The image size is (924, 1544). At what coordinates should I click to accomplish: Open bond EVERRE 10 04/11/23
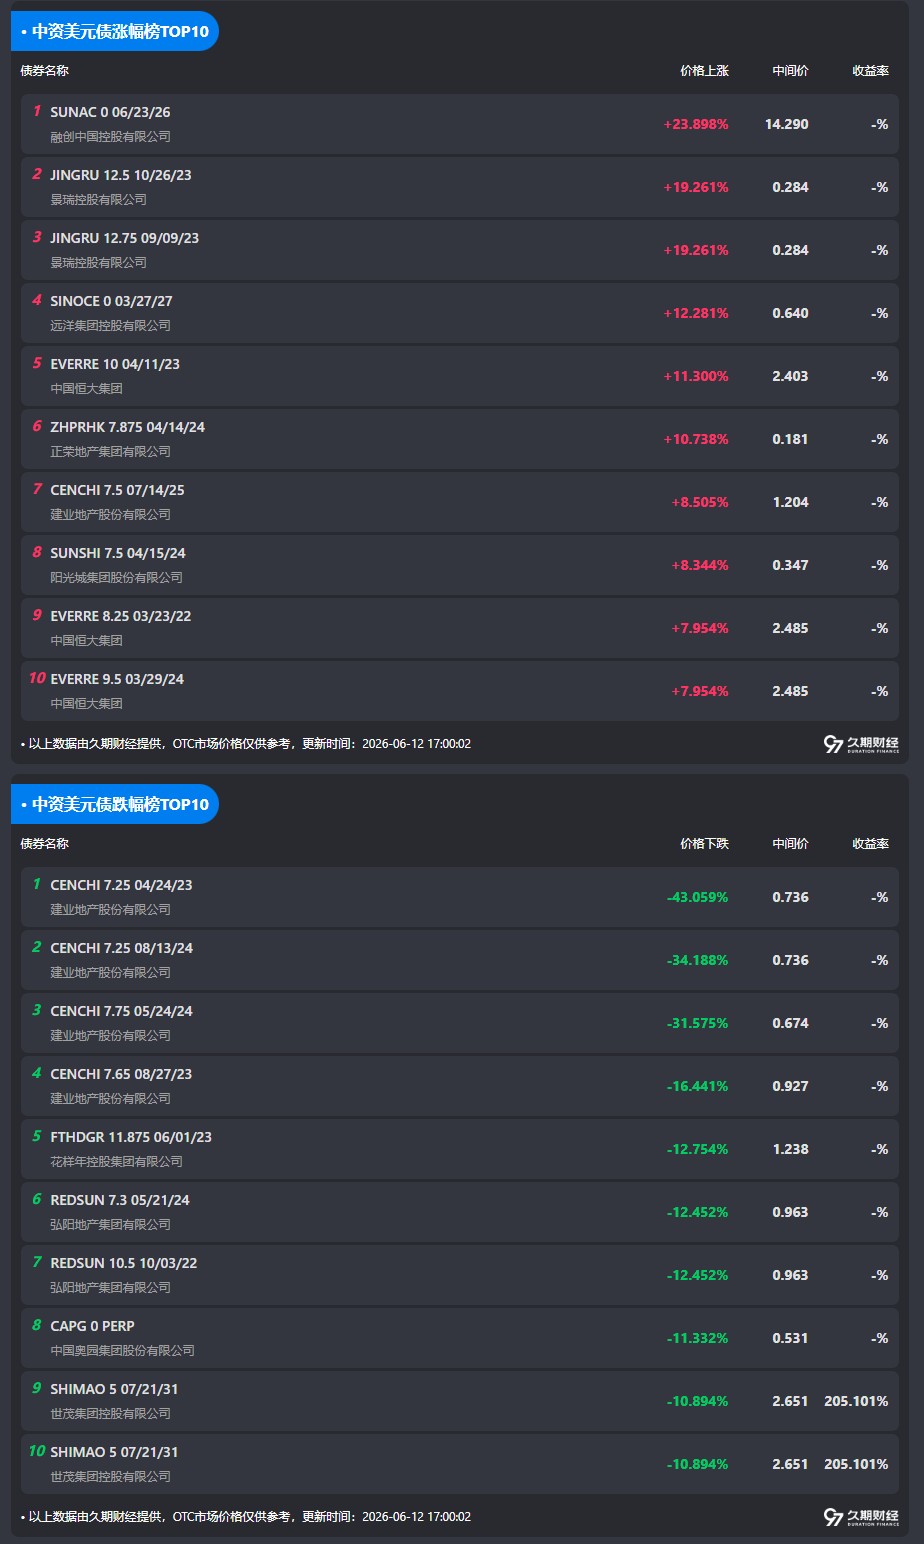point(115,364)
